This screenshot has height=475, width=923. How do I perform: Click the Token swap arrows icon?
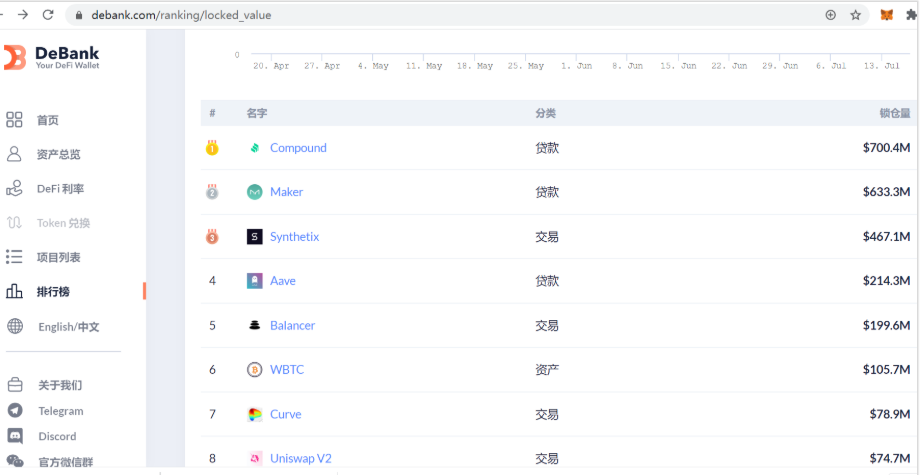[14, 222]
